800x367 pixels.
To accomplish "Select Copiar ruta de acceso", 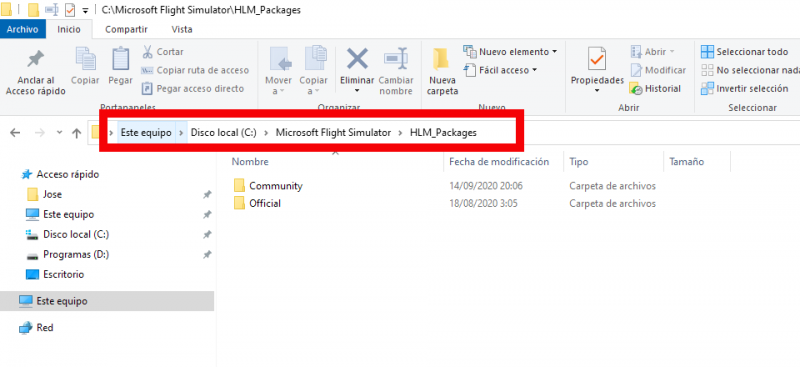I will point(195,70).
